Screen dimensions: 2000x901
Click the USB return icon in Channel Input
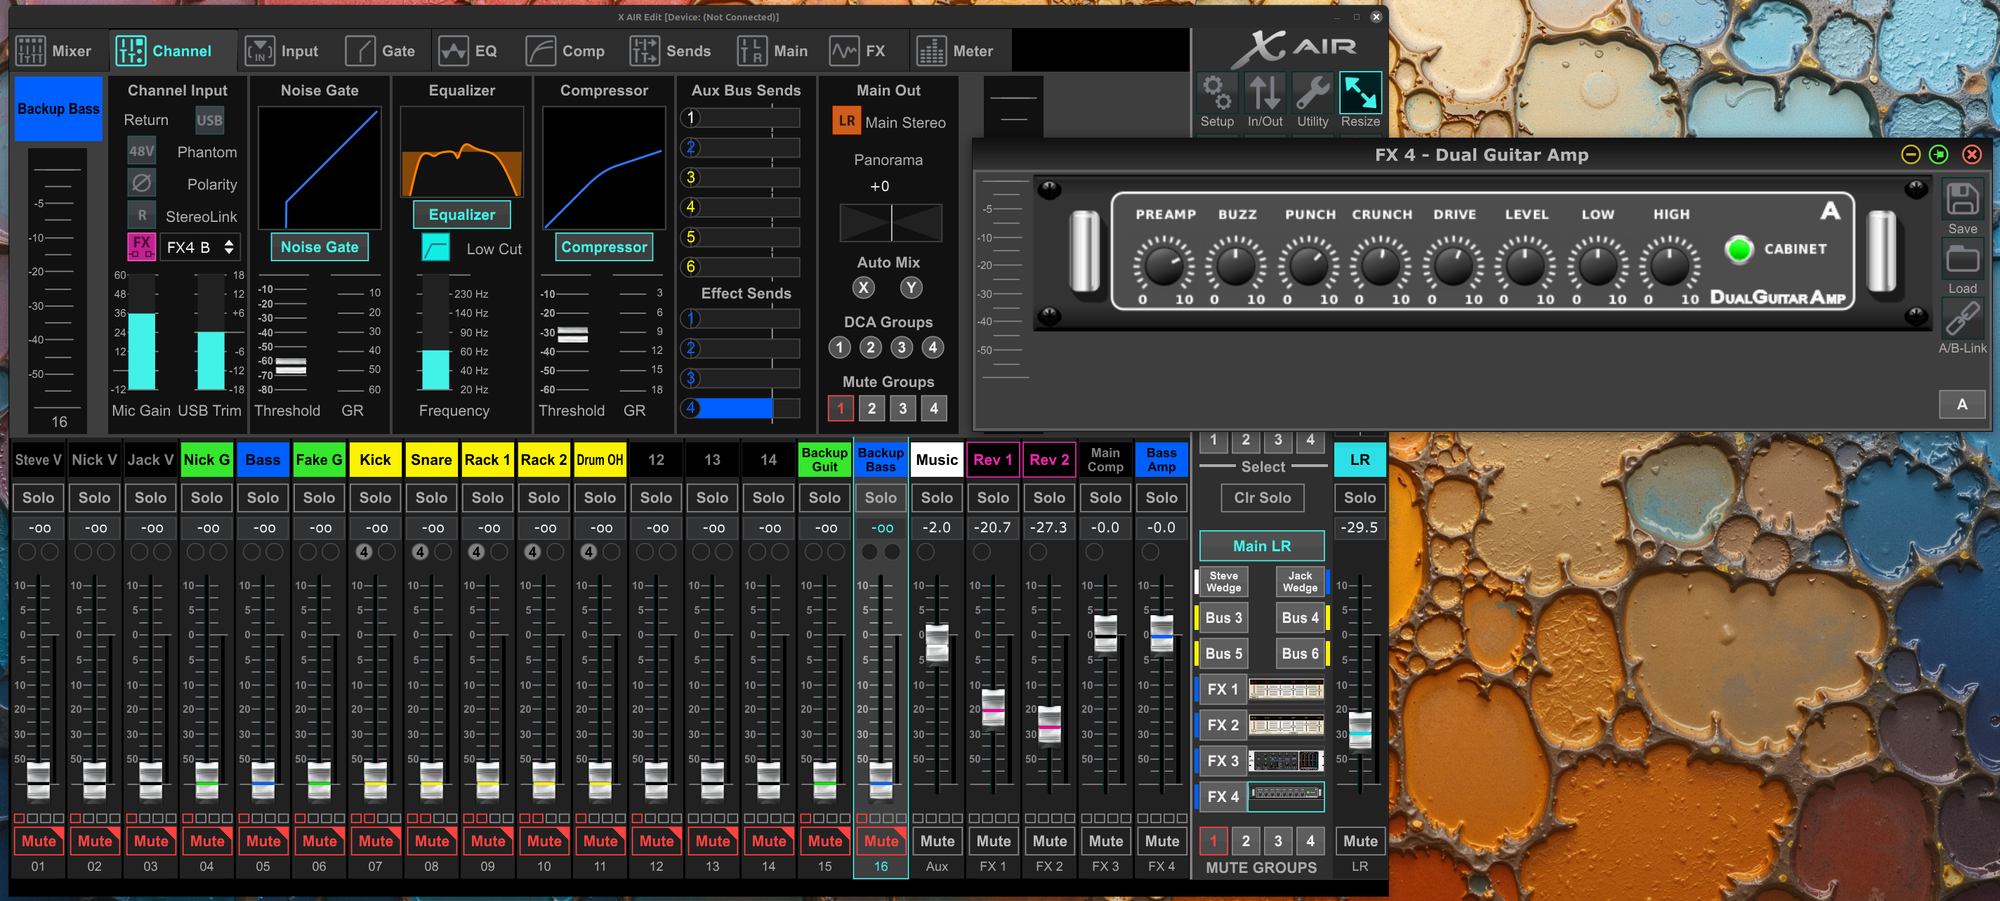pyautogui.click(x=209, y=120)
